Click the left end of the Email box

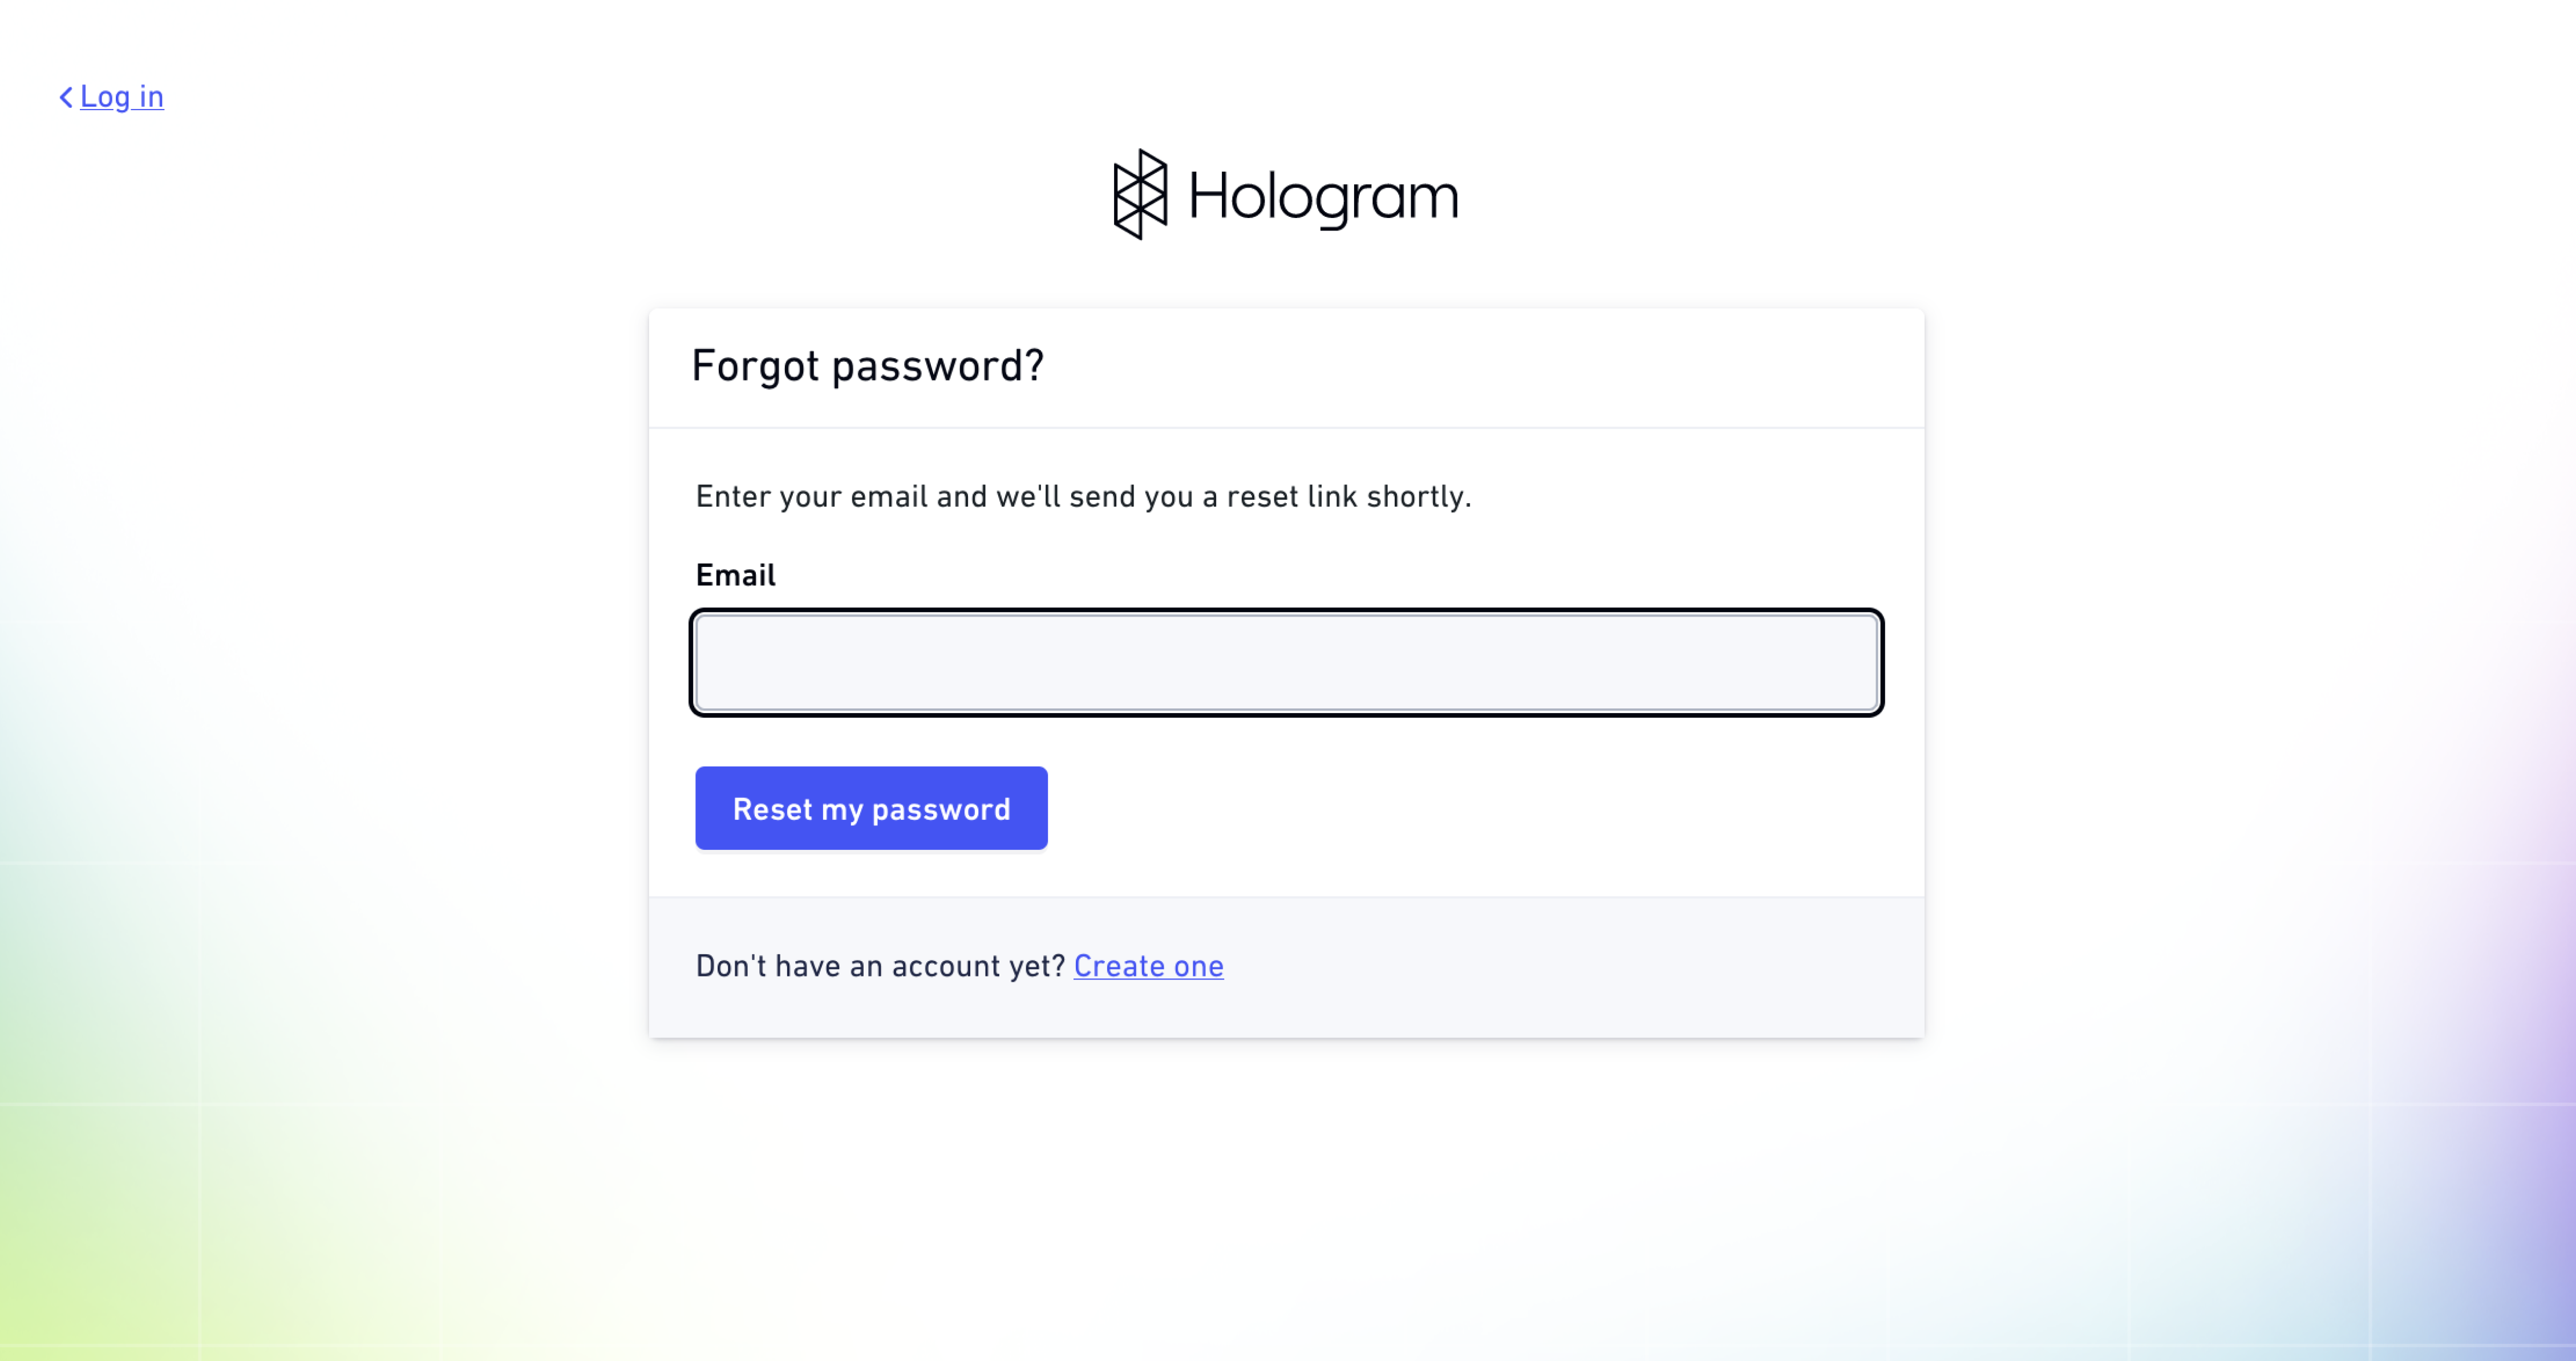coord(720,663)
